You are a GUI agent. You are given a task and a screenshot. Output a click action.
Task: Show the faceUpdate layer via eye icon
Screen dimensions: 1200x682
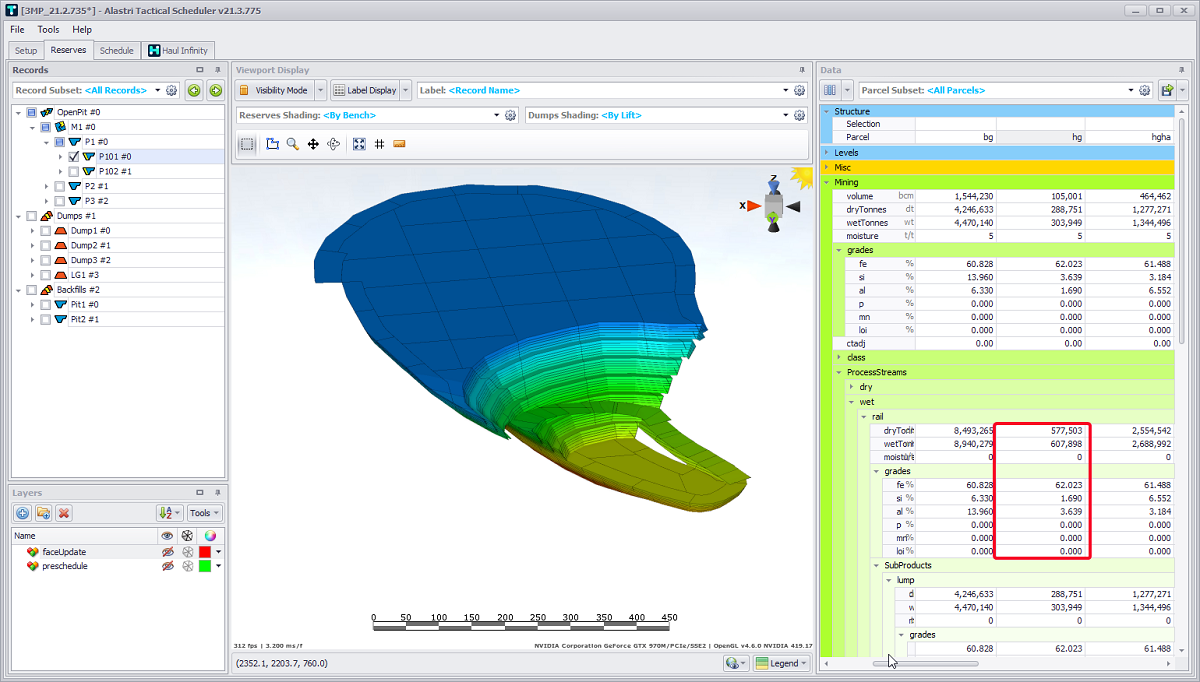[167, 552]
